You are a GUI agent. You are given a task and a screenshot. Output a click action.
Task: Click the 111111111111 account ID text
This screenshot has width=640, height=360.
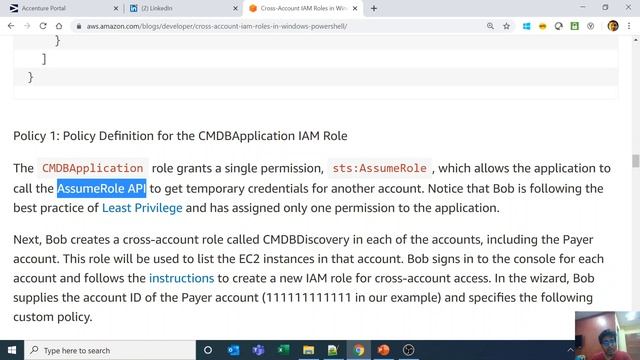pos(308,297)
